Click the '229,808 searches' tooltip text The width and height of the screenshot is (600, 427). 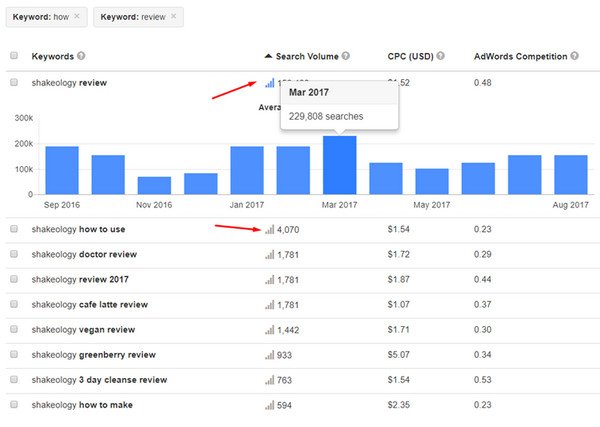pyautogui.click(x=326, y=116)
